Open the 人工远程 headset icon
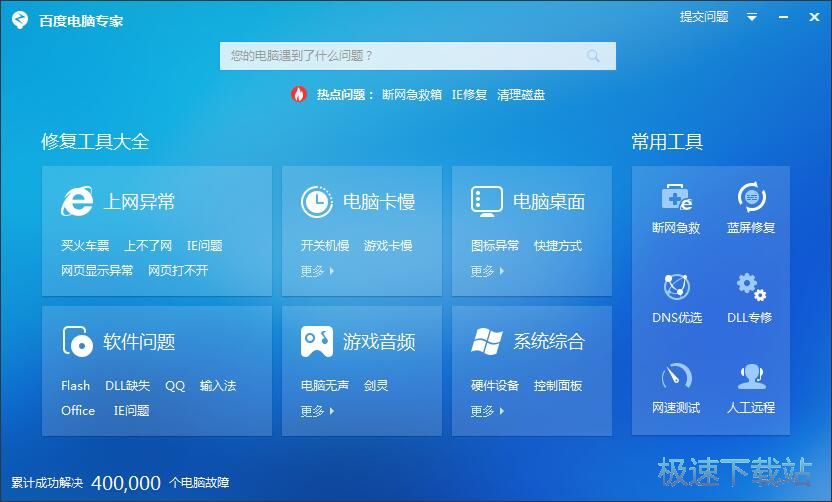 click(x=751, y=376)
